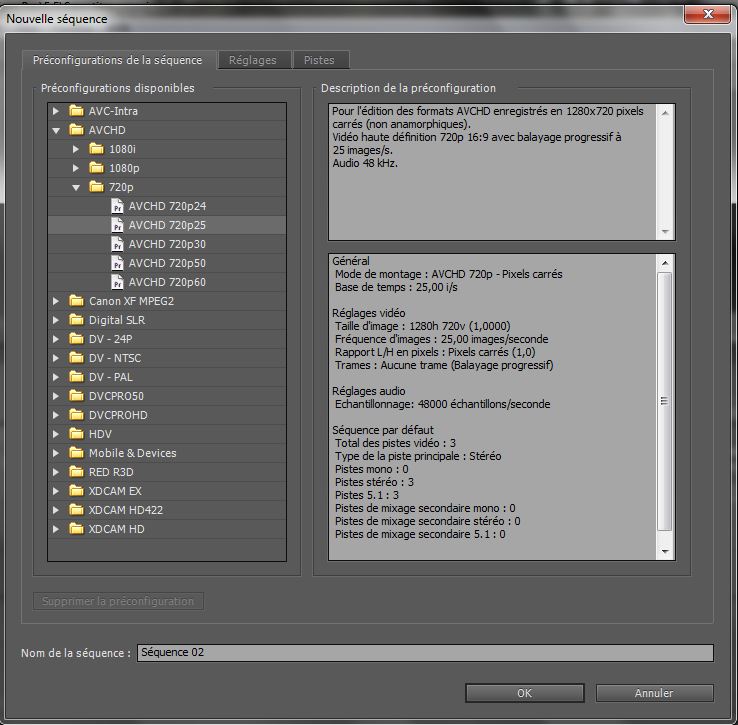The image size is (738, 725).
Task: Click the Mobile & Devices folder icon
Action: pyautogui.click(x=76, y=452)
